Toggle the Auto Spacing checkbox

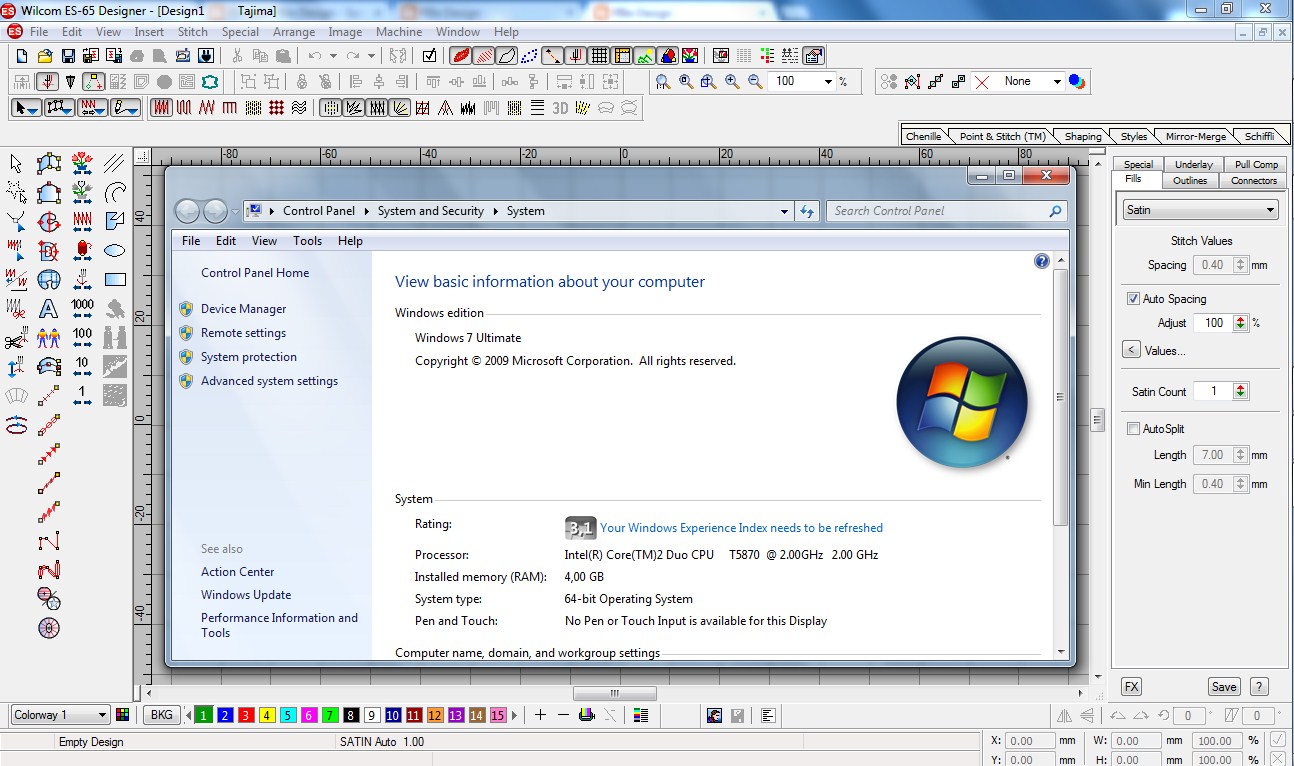[x=1133, y=299]
